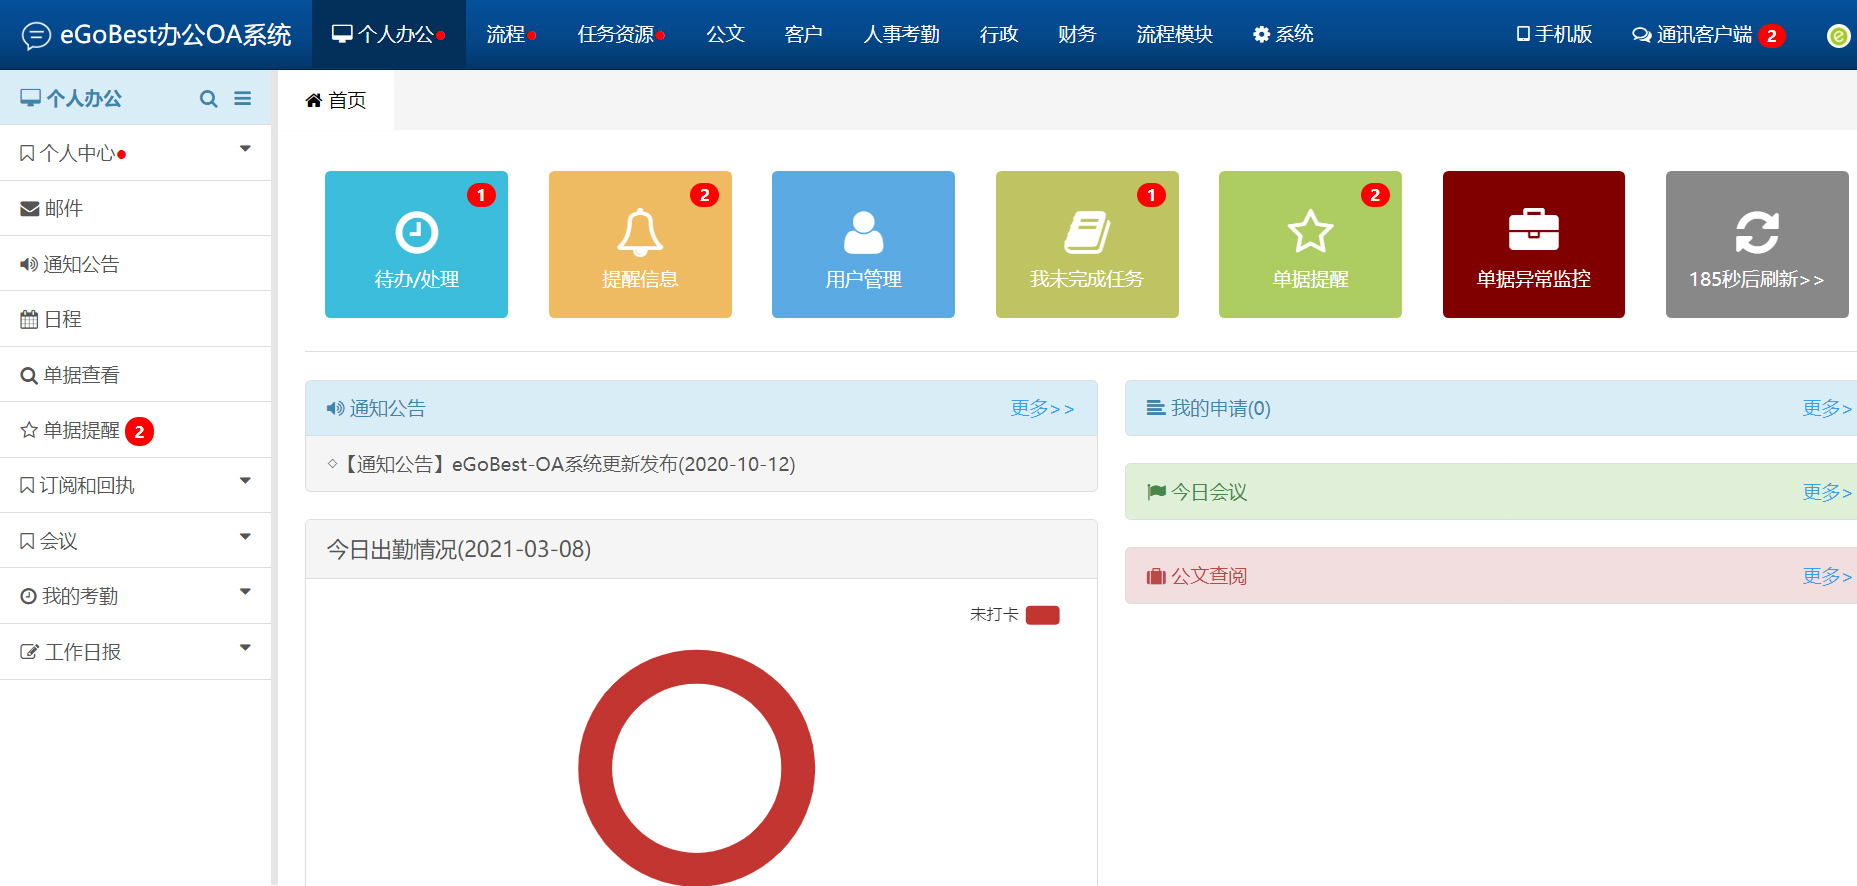The width and height of the screenshot is (1857, 886).
Task: Expand the 工作日报 sidebar section
Action: [x=135, y=652]
